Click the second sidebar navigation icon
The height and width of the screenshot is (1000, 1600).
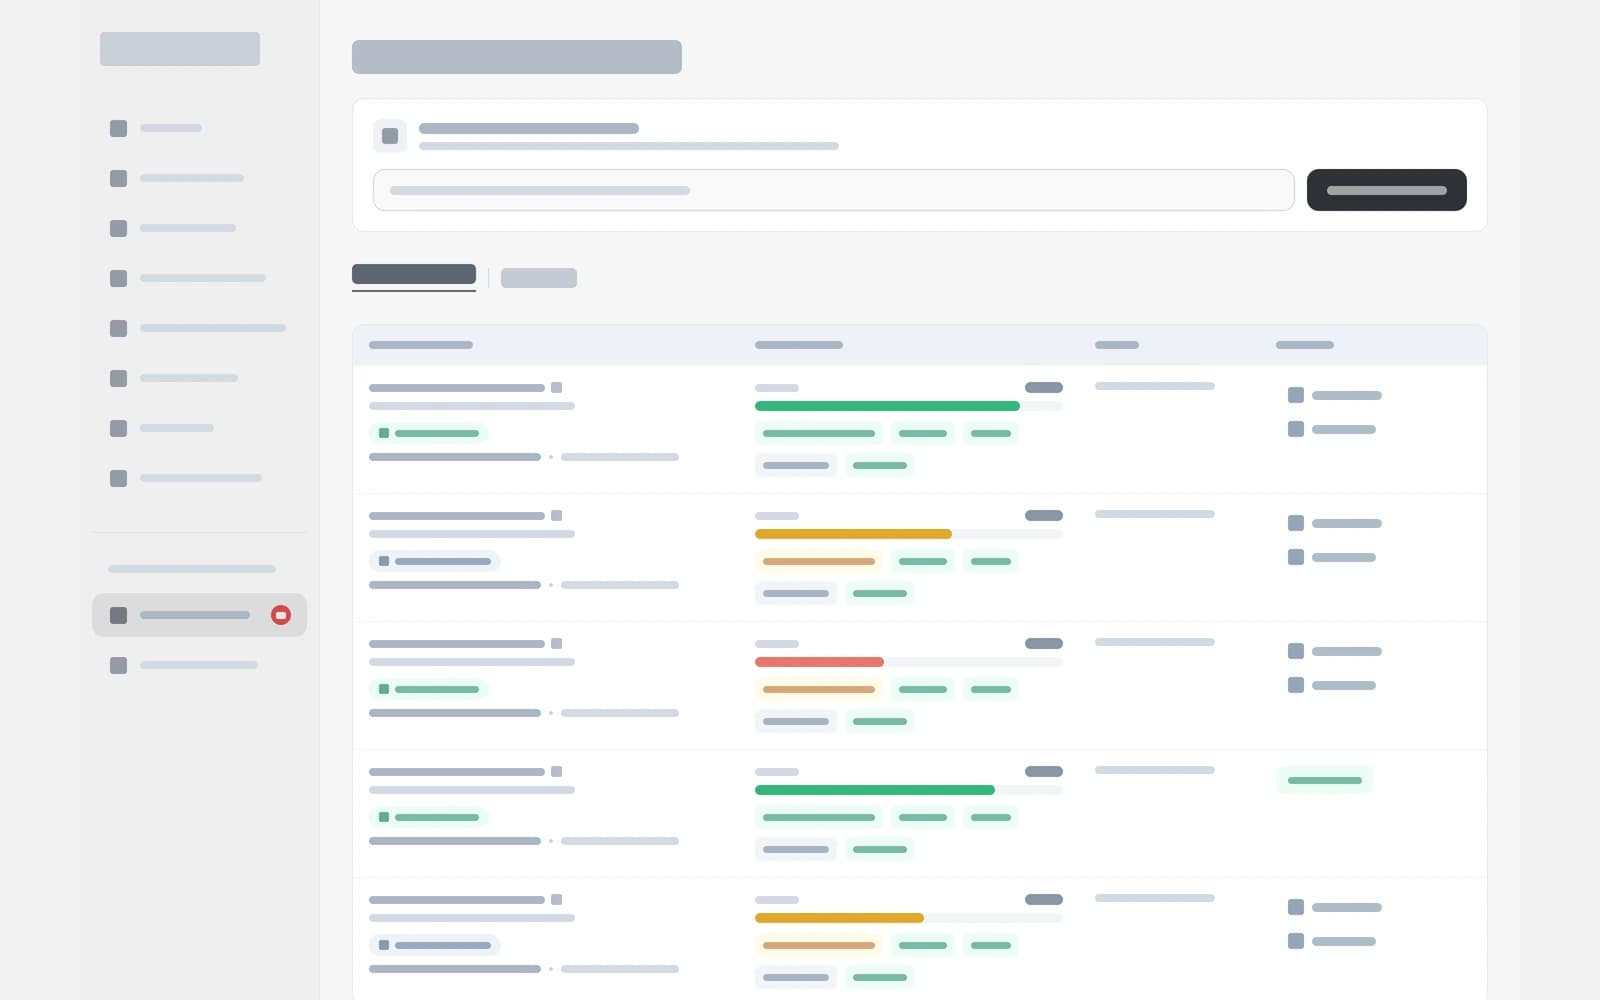click(x=118, y=178)
